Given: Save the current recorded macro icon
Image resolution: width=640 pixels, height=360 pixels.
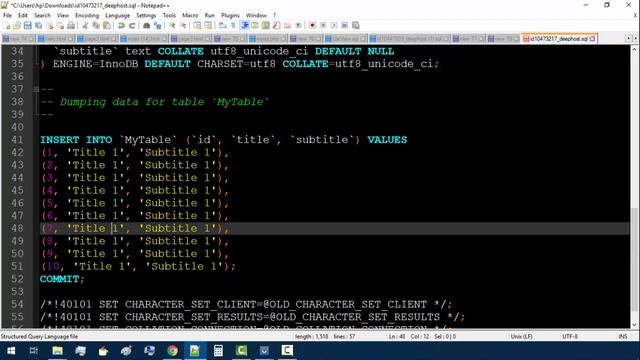Looking at the screenshot, I should 356,25.
